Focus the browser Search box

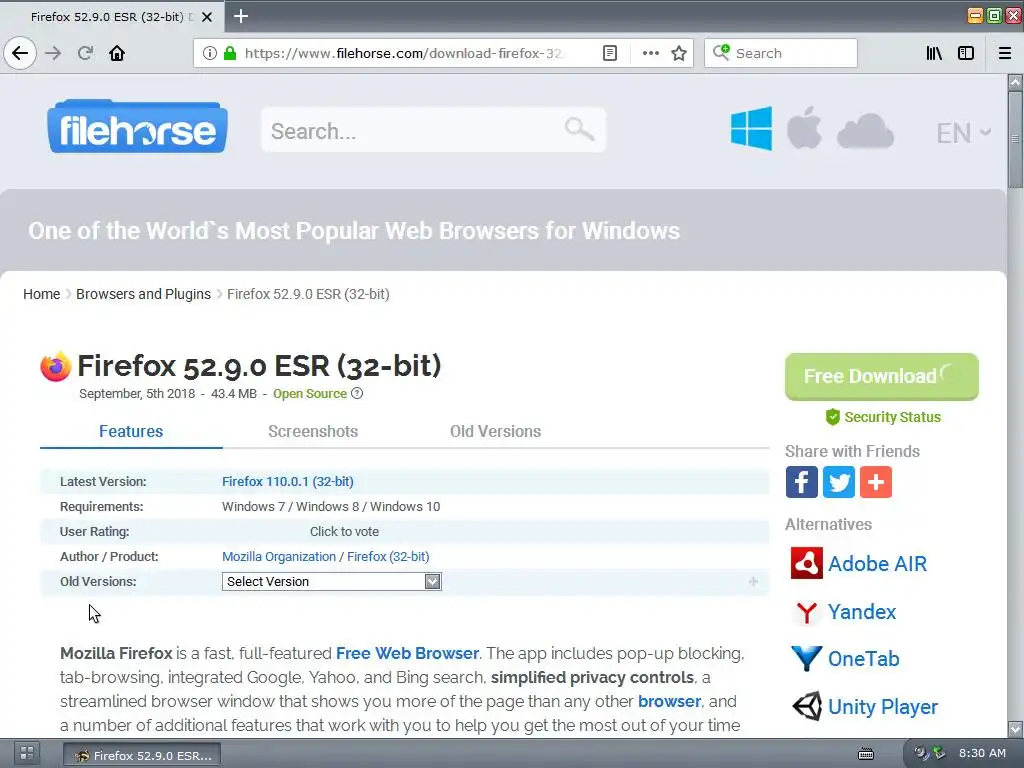(780, 53)
